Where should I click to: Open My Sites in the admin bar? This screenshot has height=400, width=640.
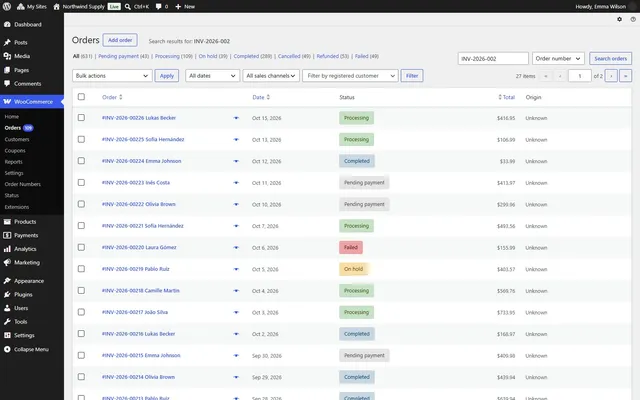click(32, 7)
